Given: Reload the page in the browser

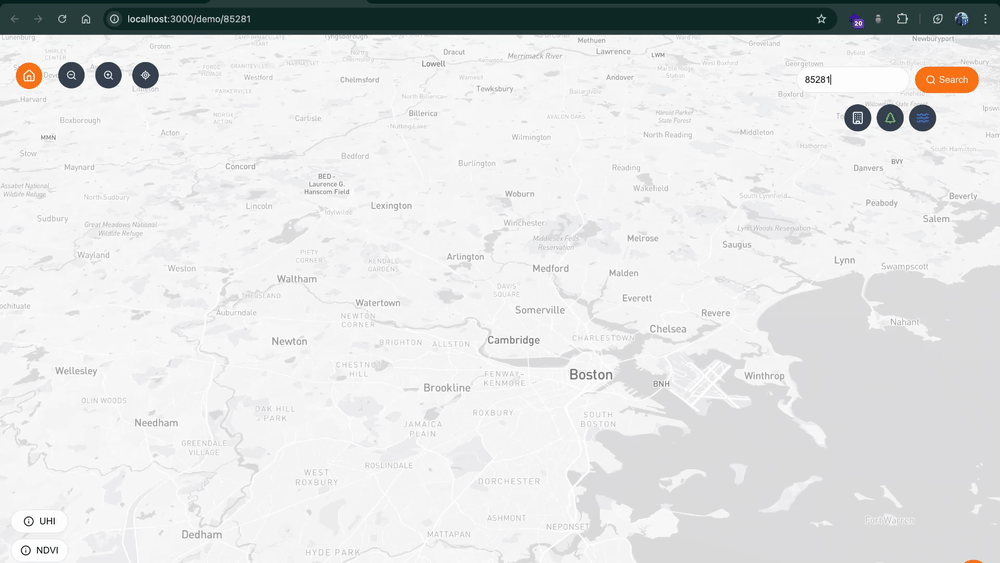Looking at the screenshot, I should (x=62, y=19).
